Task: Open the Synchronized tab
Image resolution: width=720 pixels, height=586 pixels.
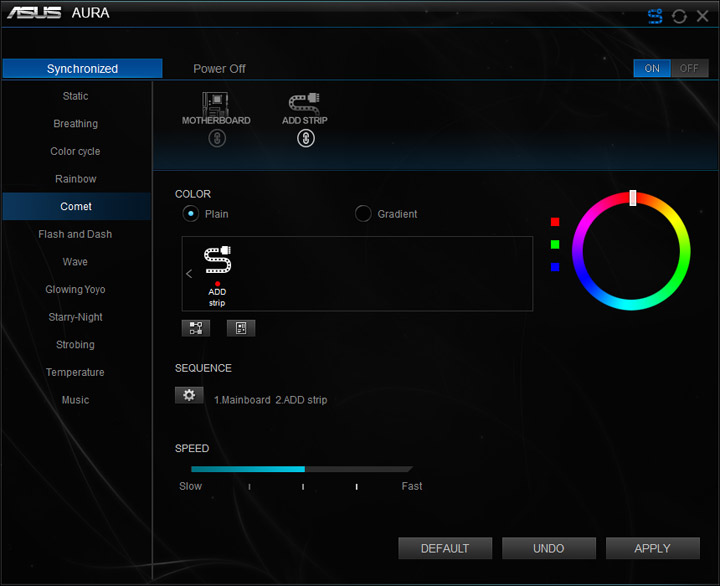Action: 82,68
